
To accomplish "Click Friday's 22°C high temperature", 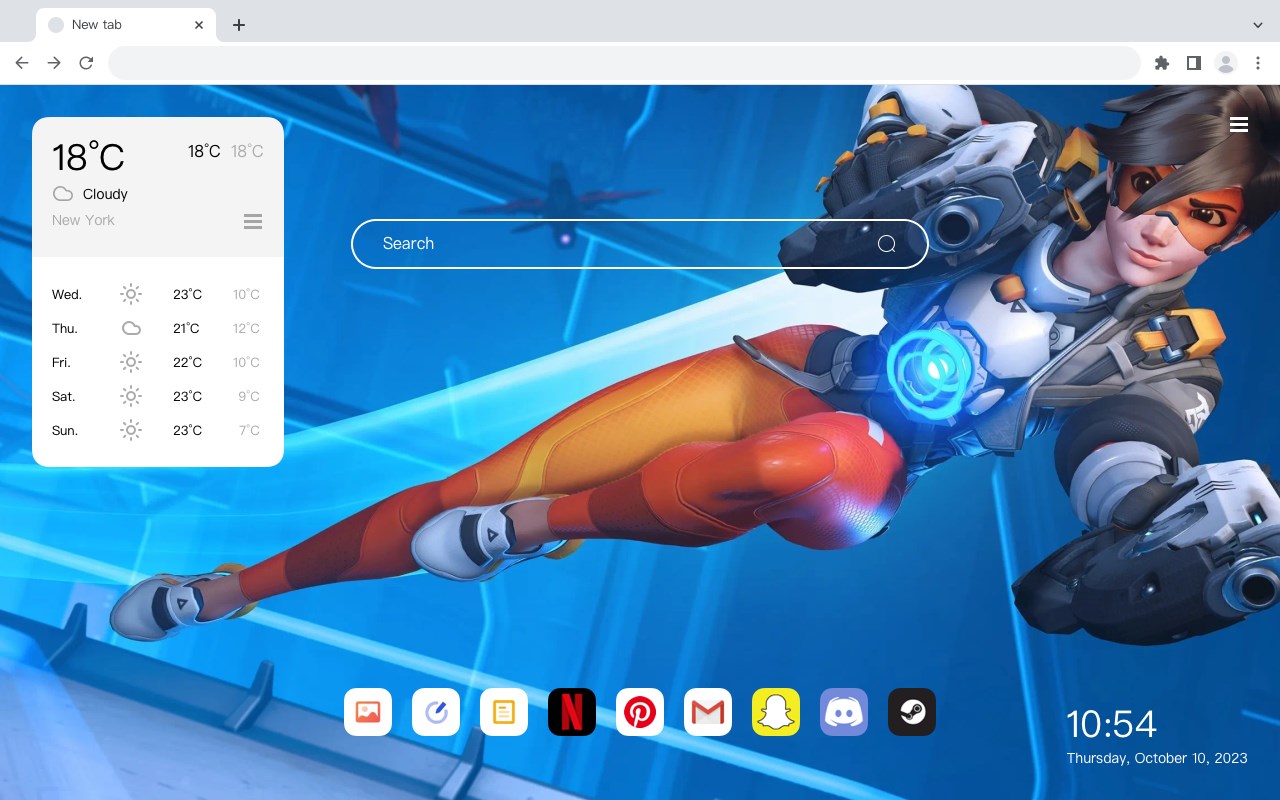I will click(x=187, y=362).
